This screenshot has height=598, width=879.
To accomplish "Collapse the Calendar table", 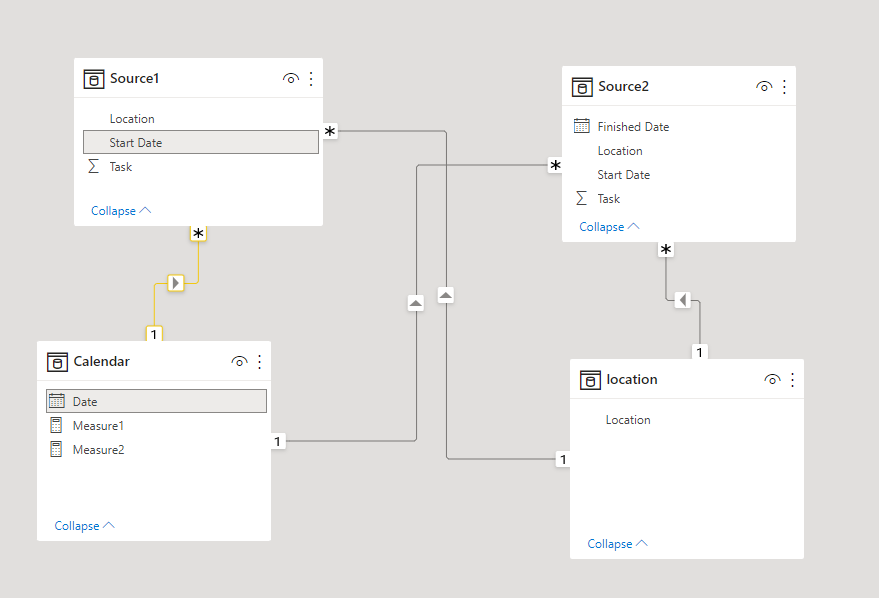I will (x=85, y=526).
